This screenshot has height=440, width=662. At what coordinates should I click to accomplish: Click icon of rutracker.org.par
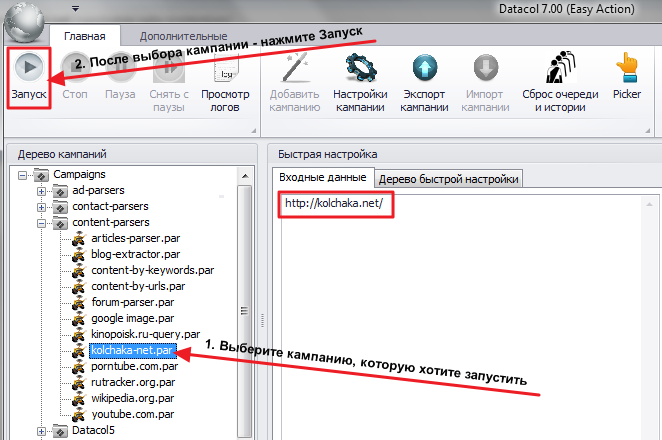79,383
